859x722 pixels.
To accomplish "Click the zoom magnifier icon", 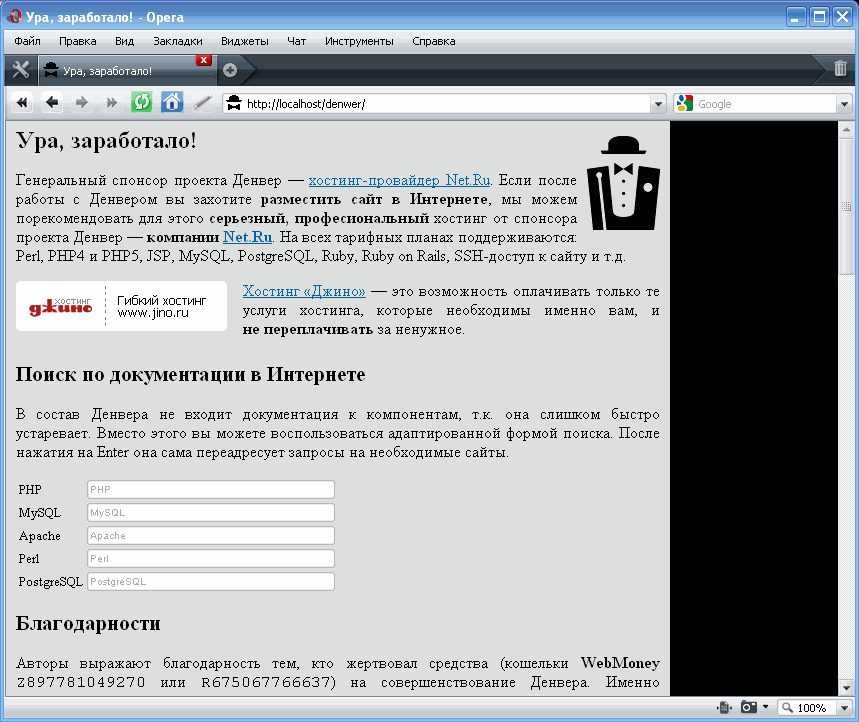I will (x=787, y=707).
